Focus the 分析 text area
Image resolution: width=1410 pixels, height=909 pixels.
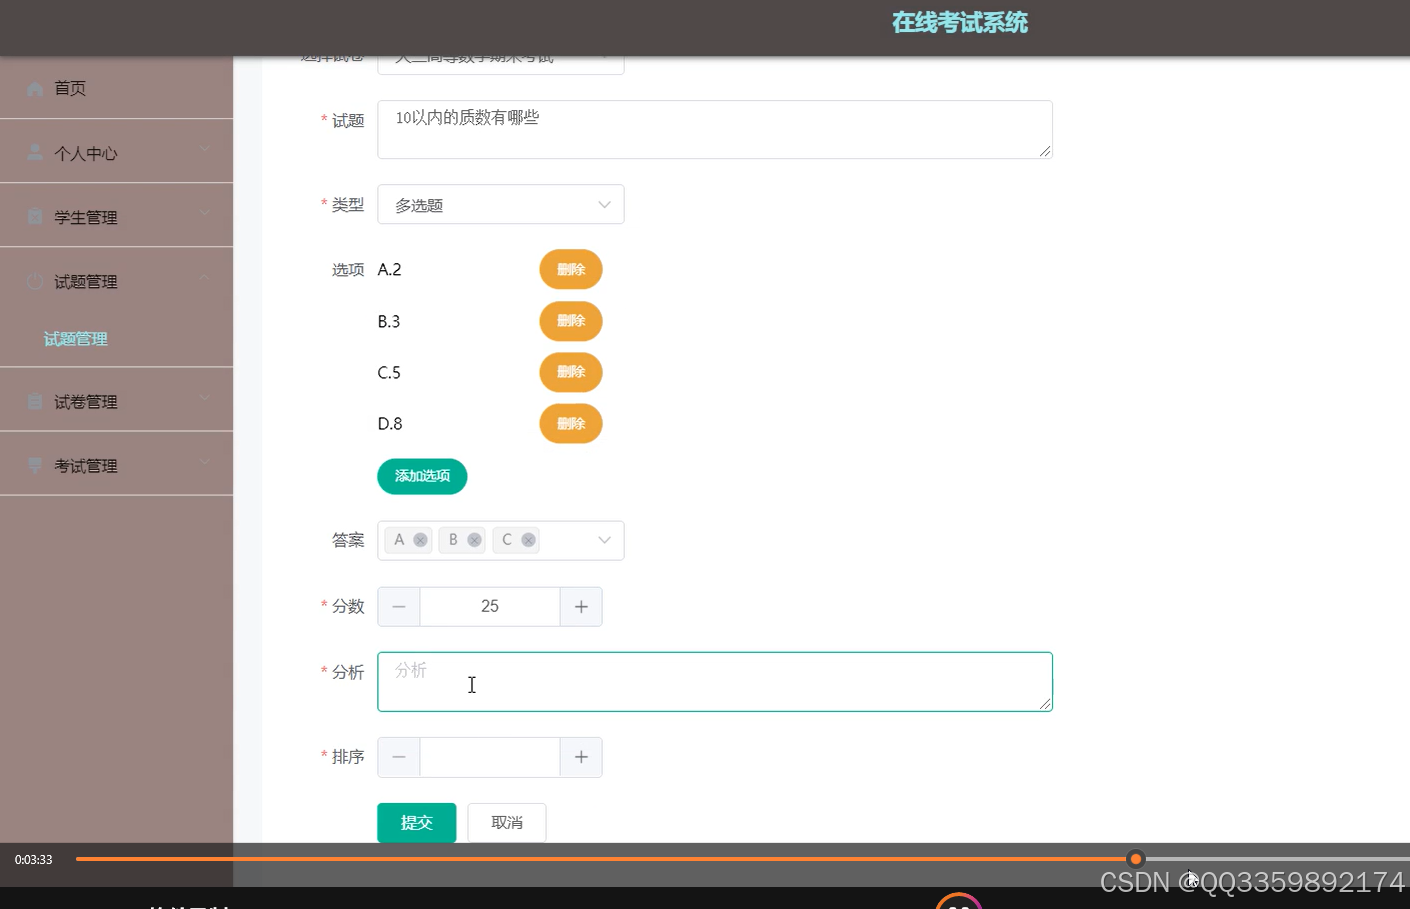pos(715,682)
